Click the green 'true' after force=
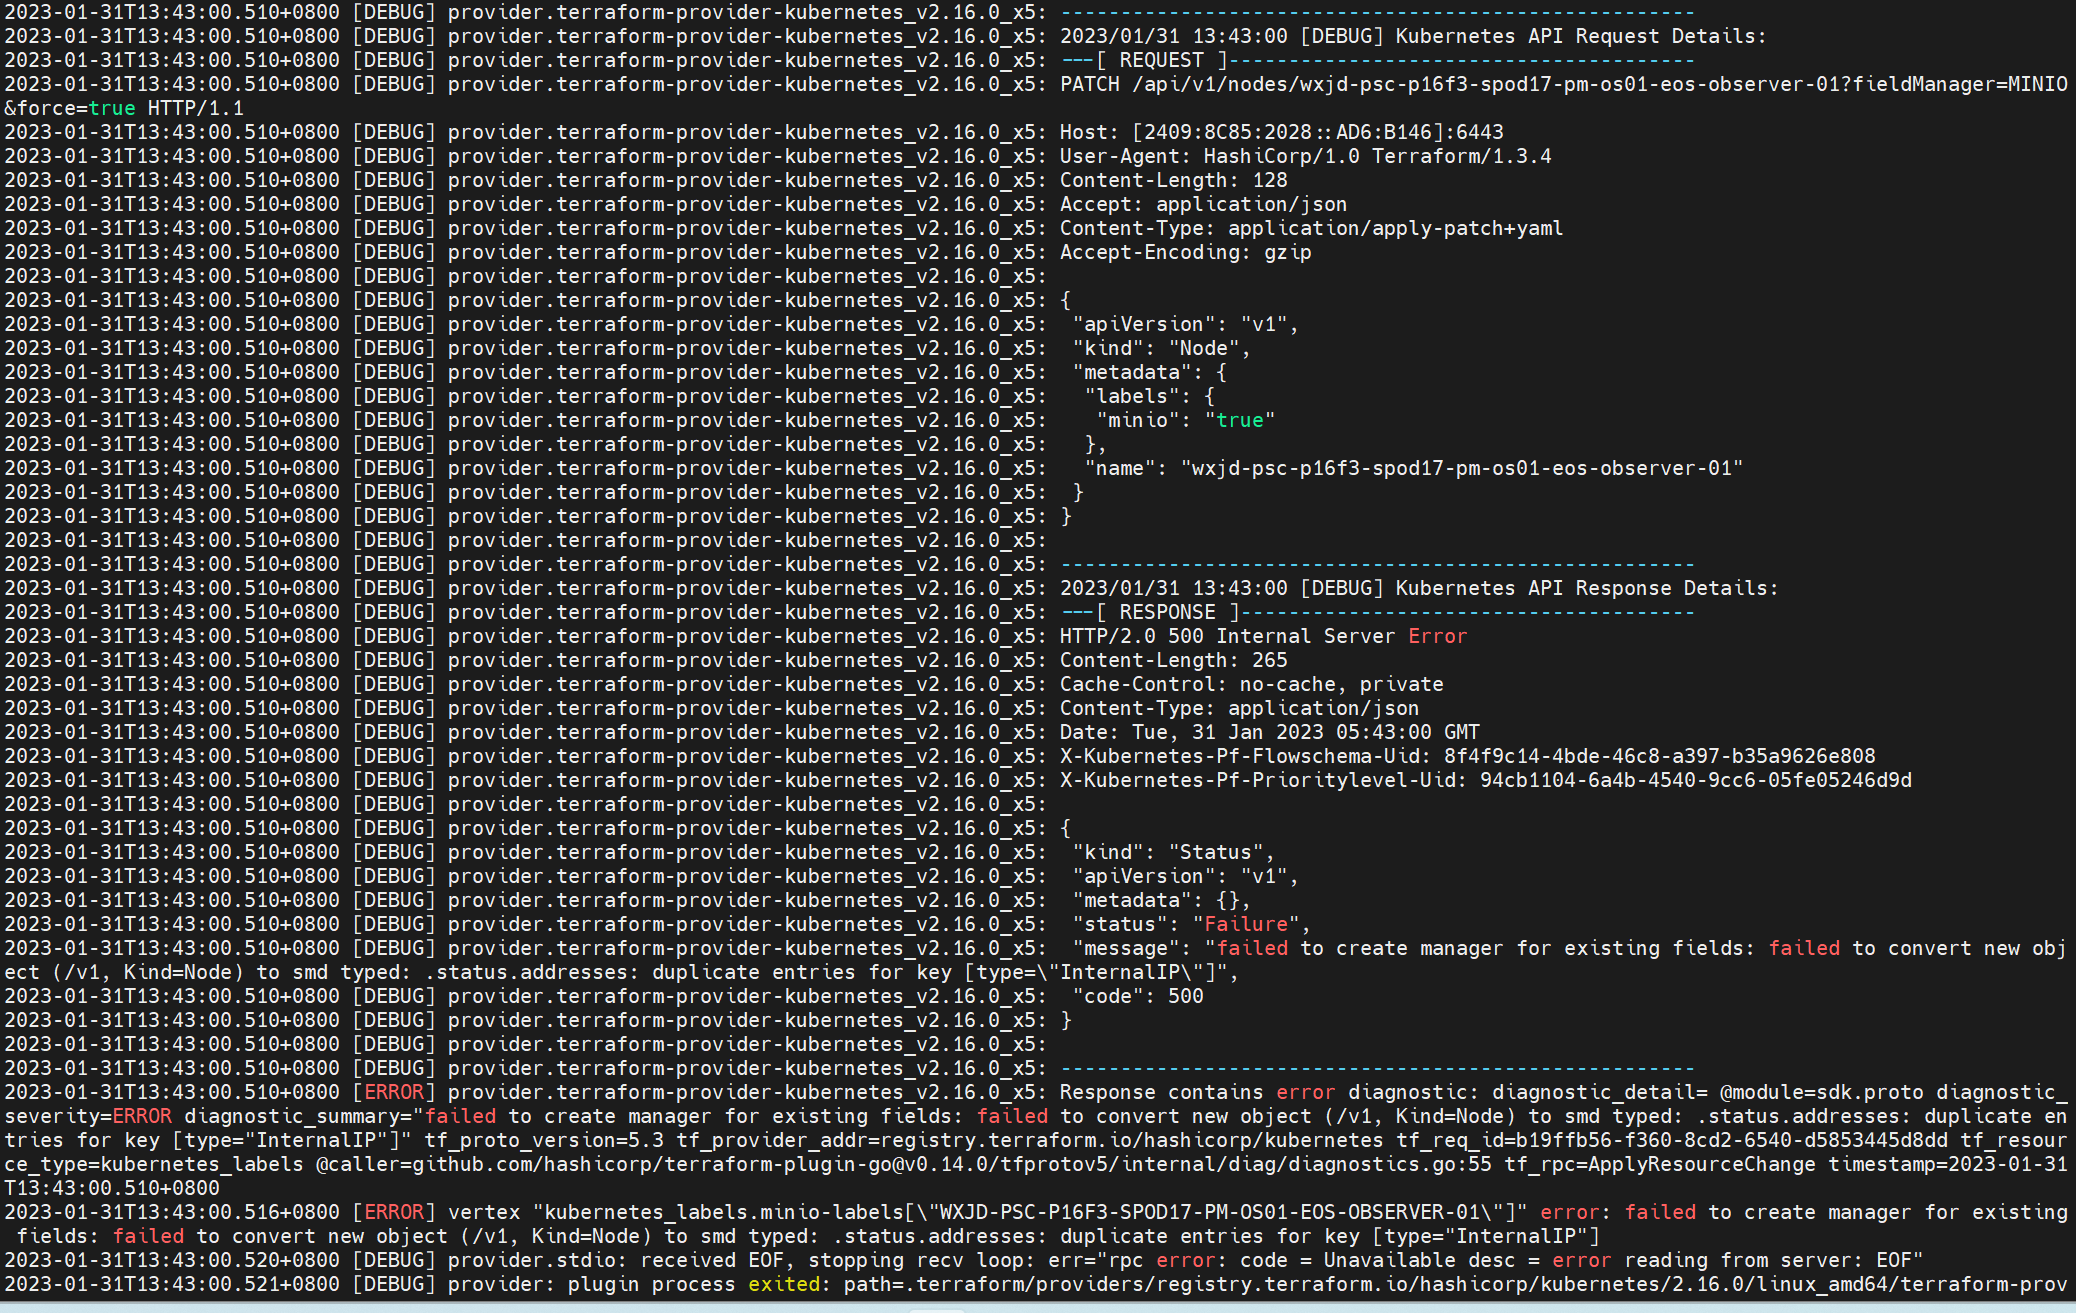Screen dimensions: 2076x1313 tap(111, 108)
